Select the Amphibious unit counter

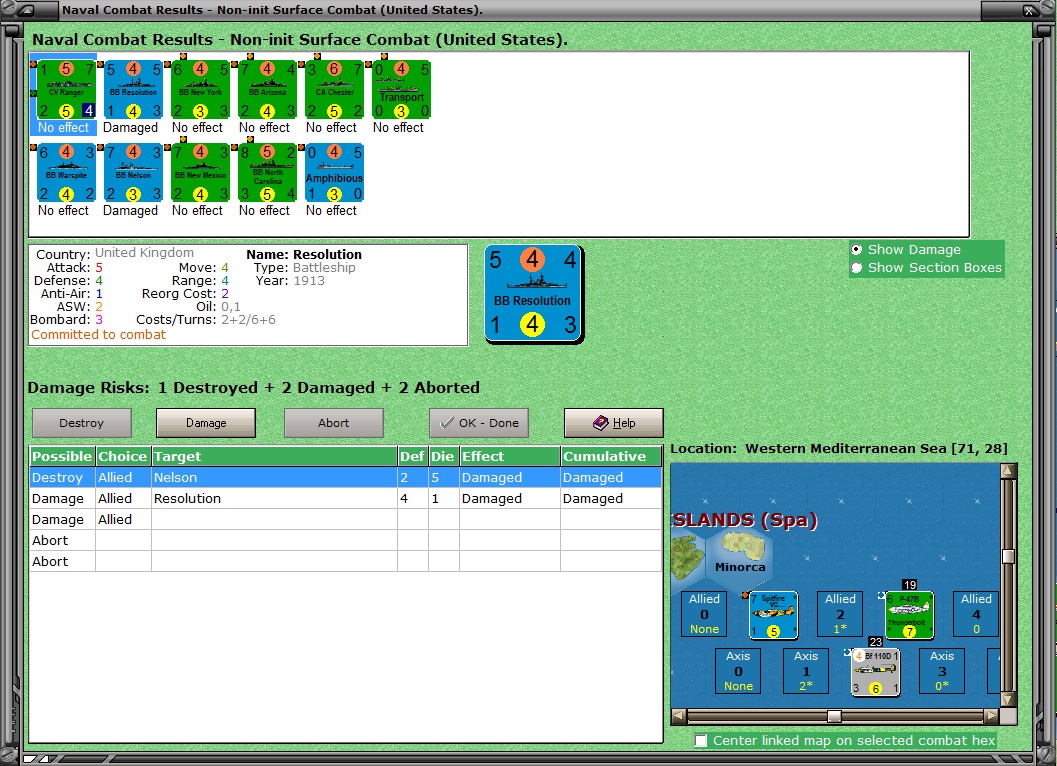(334, 173)
